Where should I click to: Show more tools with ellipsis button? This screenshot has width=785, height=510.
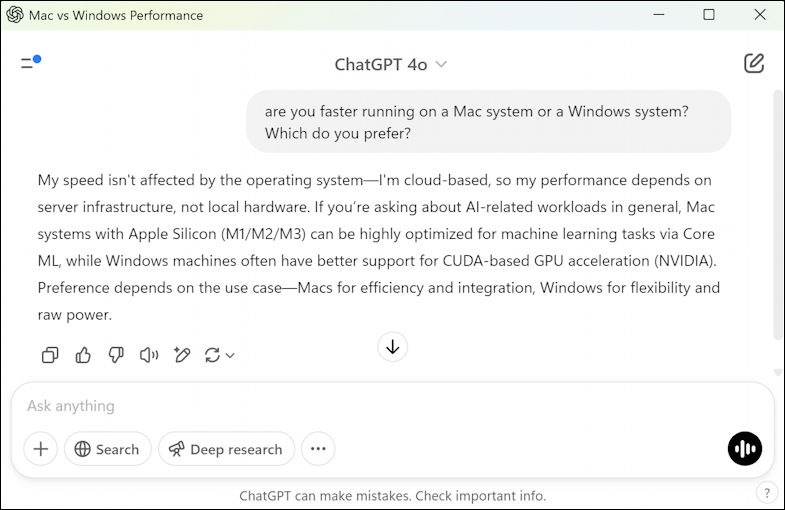(x=318, y=449)
